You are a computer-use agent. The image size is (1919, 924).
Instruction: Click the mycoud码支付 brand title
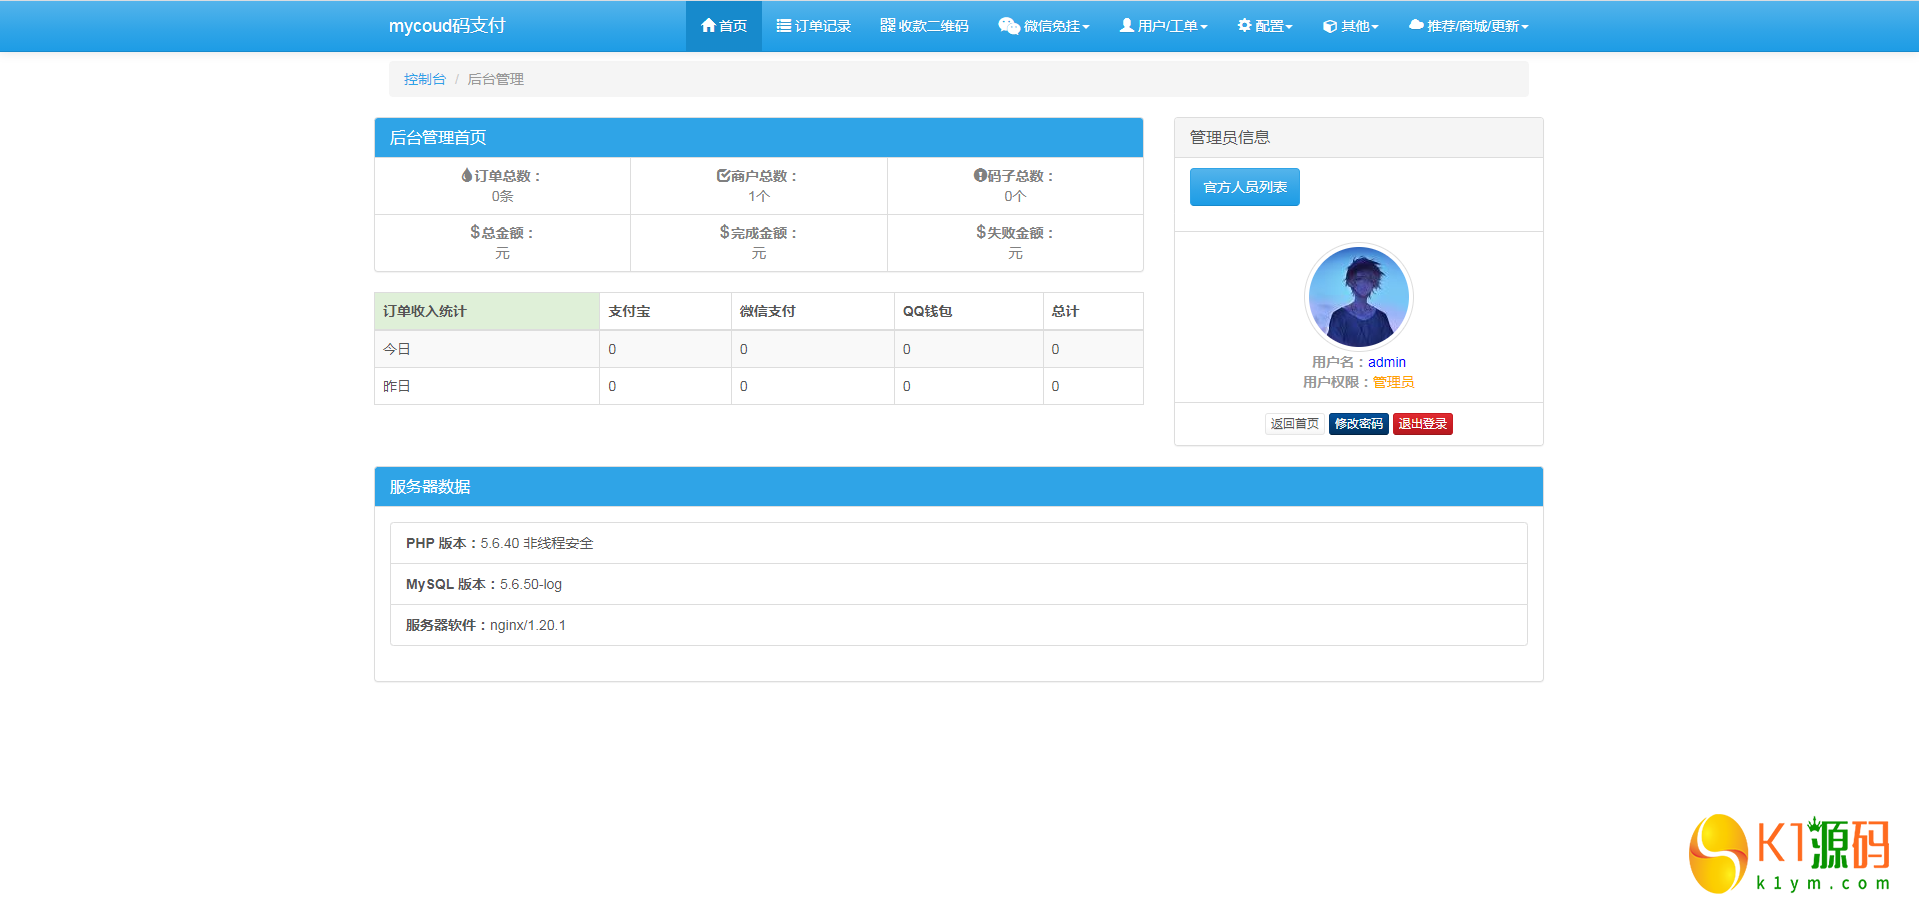[x=447, y=26]
